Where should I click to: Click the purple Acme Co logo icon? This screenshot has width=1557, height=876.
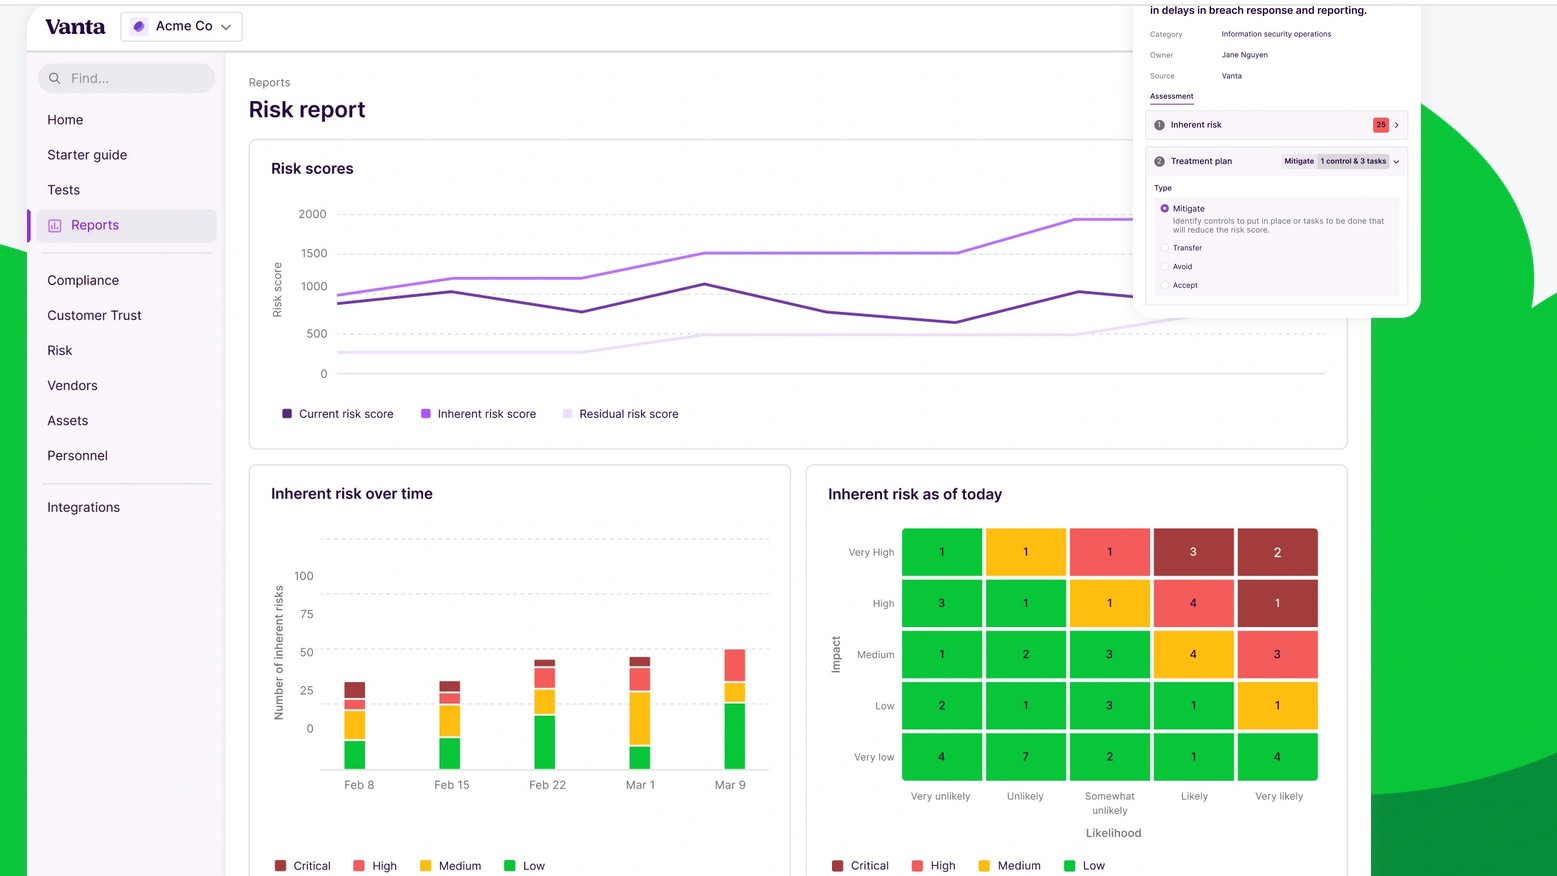click(139, 27)
